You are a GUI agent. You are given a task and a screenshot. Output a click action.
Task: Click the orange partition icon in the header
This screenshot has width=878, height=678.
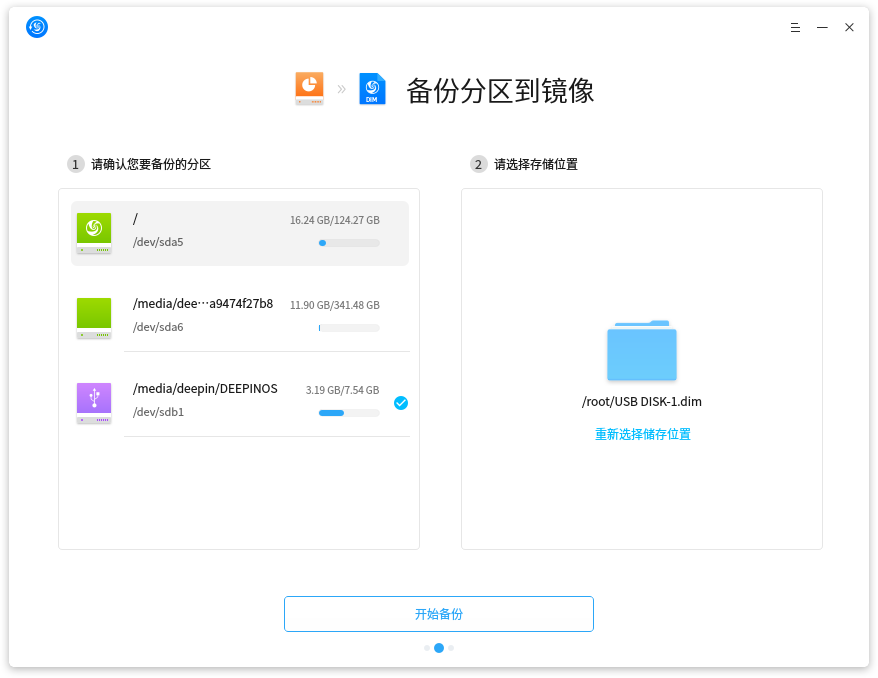[x=309, y=88]
